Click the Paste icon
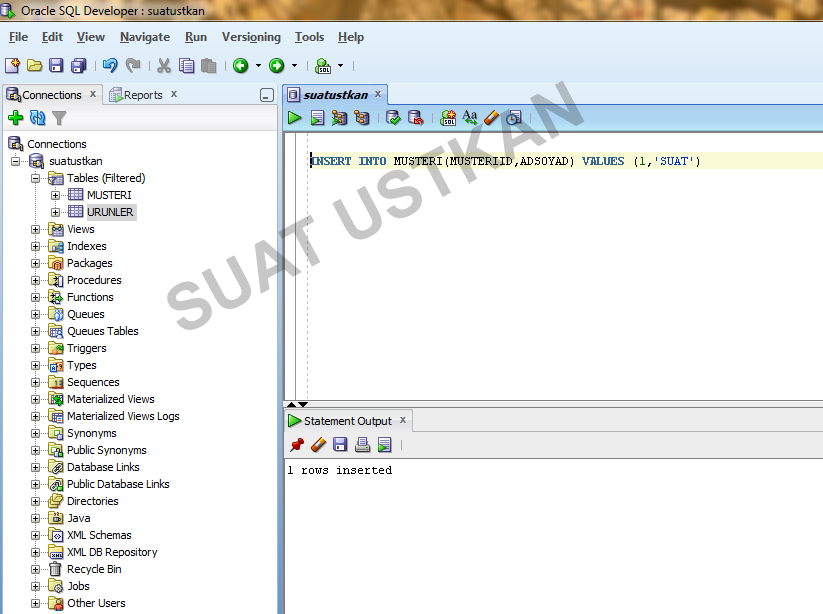 [209, 66]
